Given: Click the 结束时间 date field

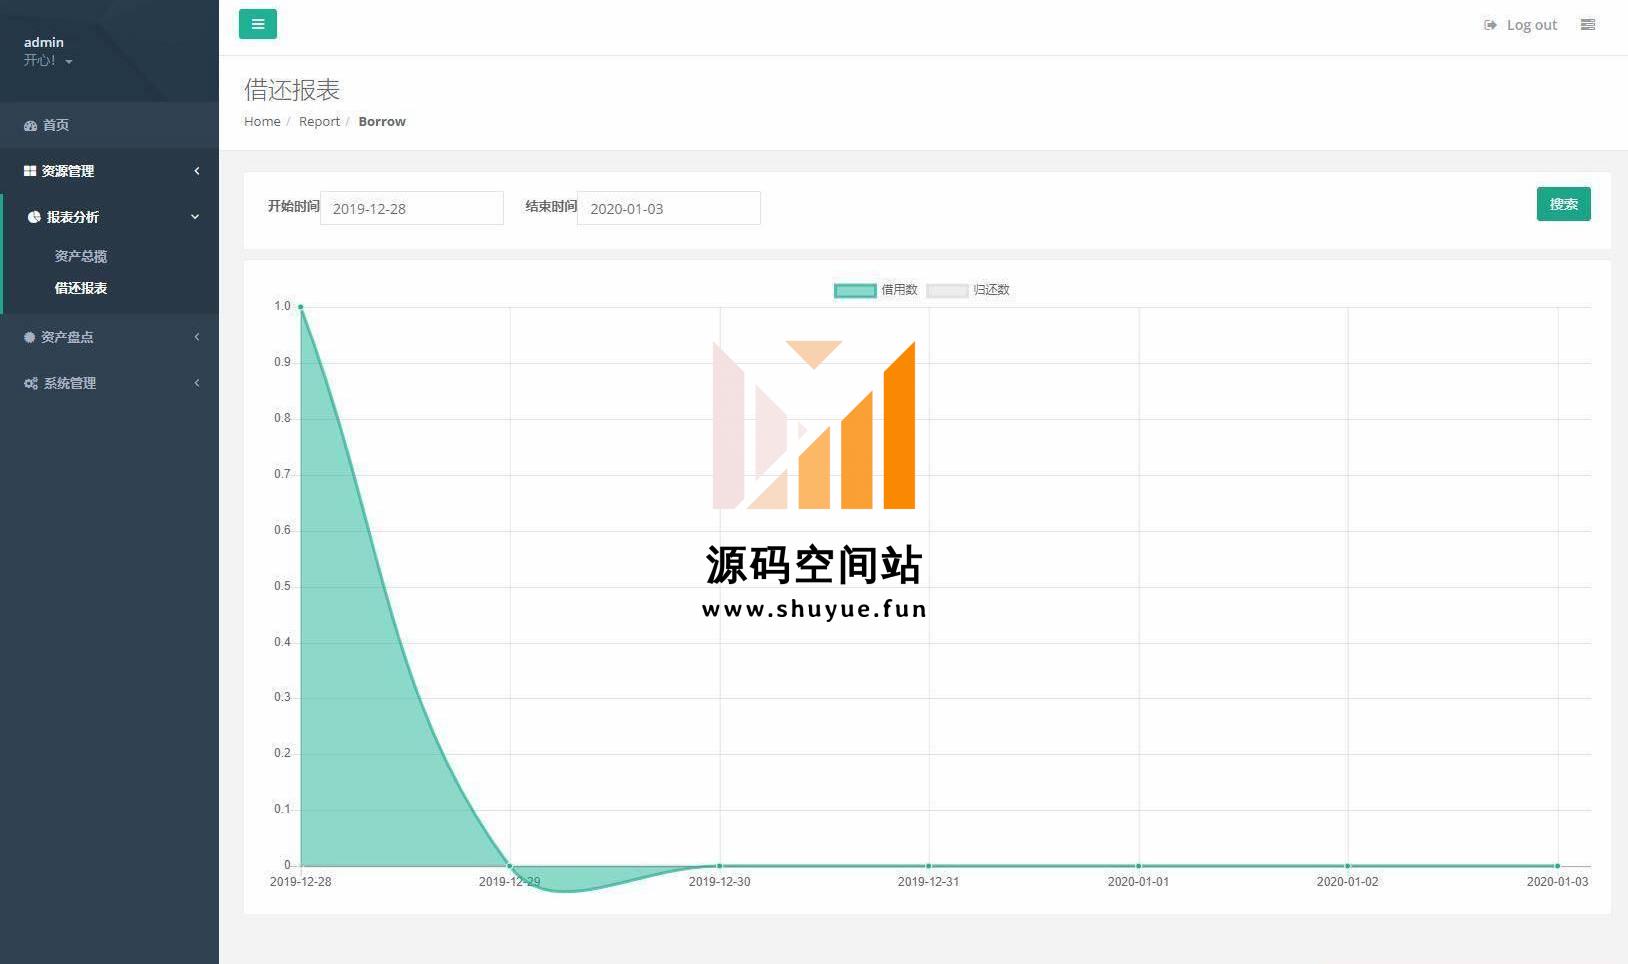Looking at the screenshot, I should pyautogui.click(x=669, y=208).
